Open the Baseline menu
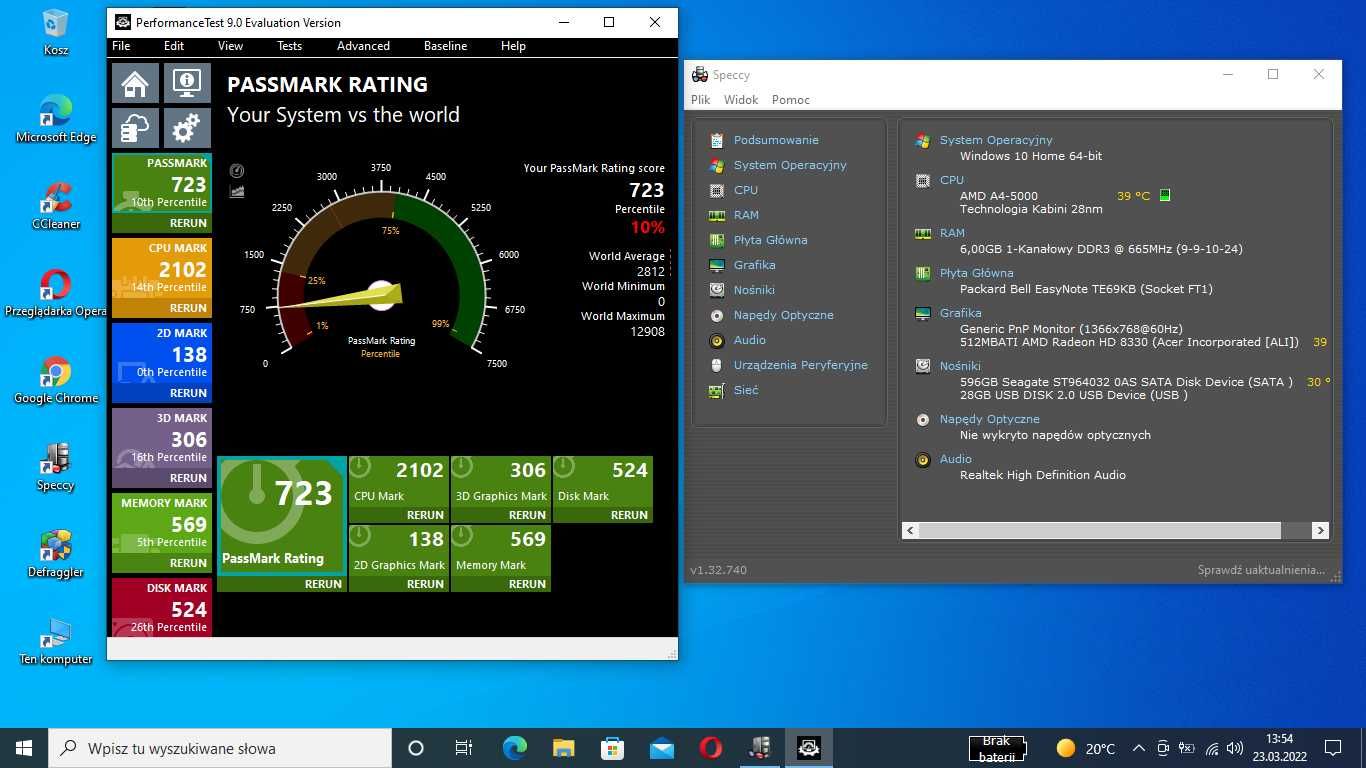The height and width of the screenshot is (768, 1366). pyautogui.click(x=445, y=46)
